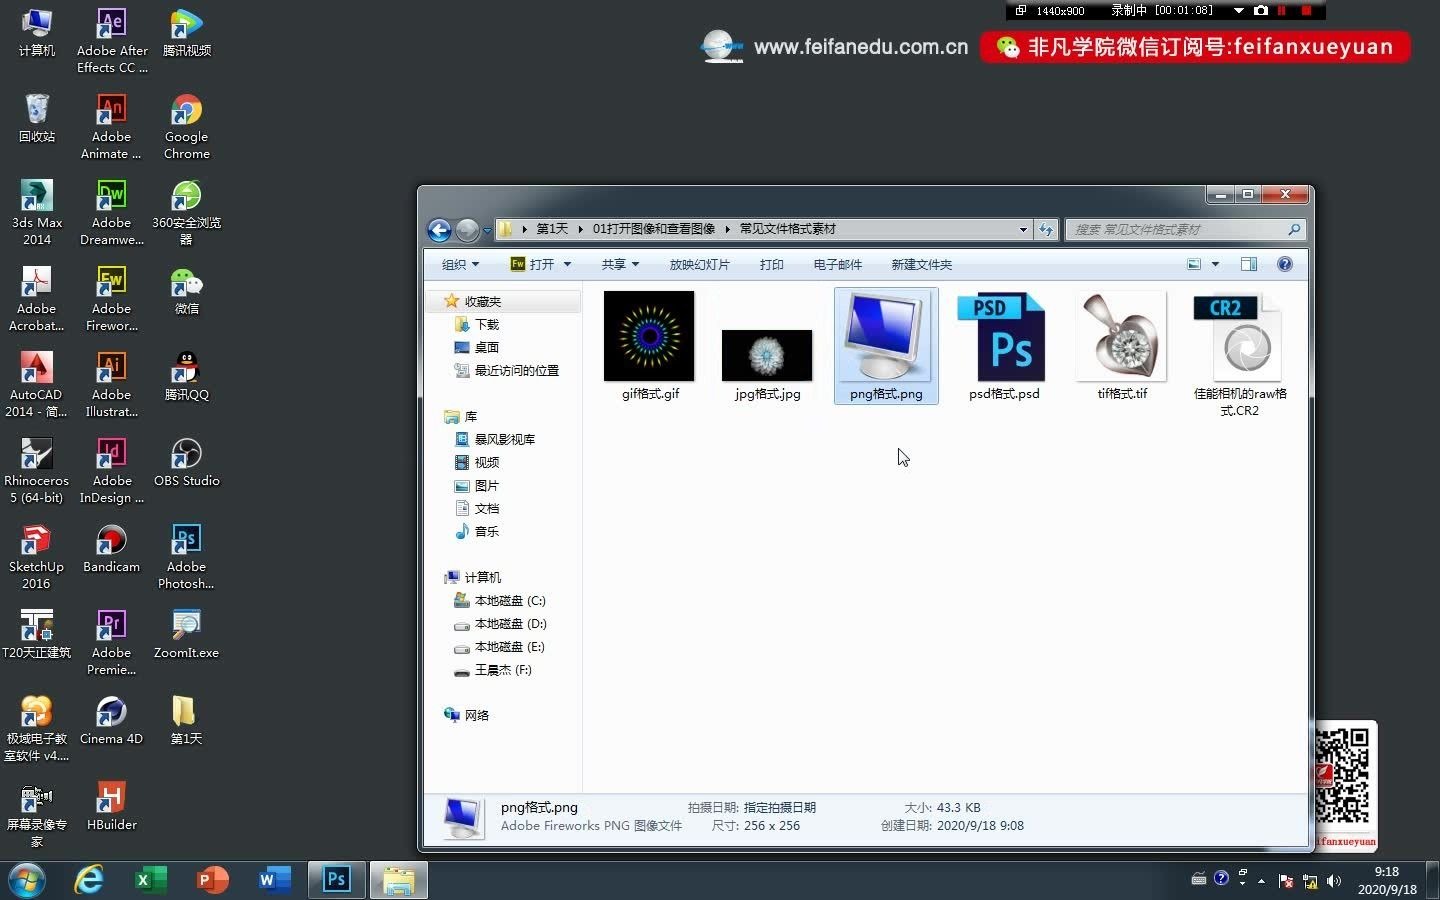The height and width of the screenshot is (900, 1440).
Task: Select Adobe Photoshop desktop shortcut
Action: coord(186,556)
